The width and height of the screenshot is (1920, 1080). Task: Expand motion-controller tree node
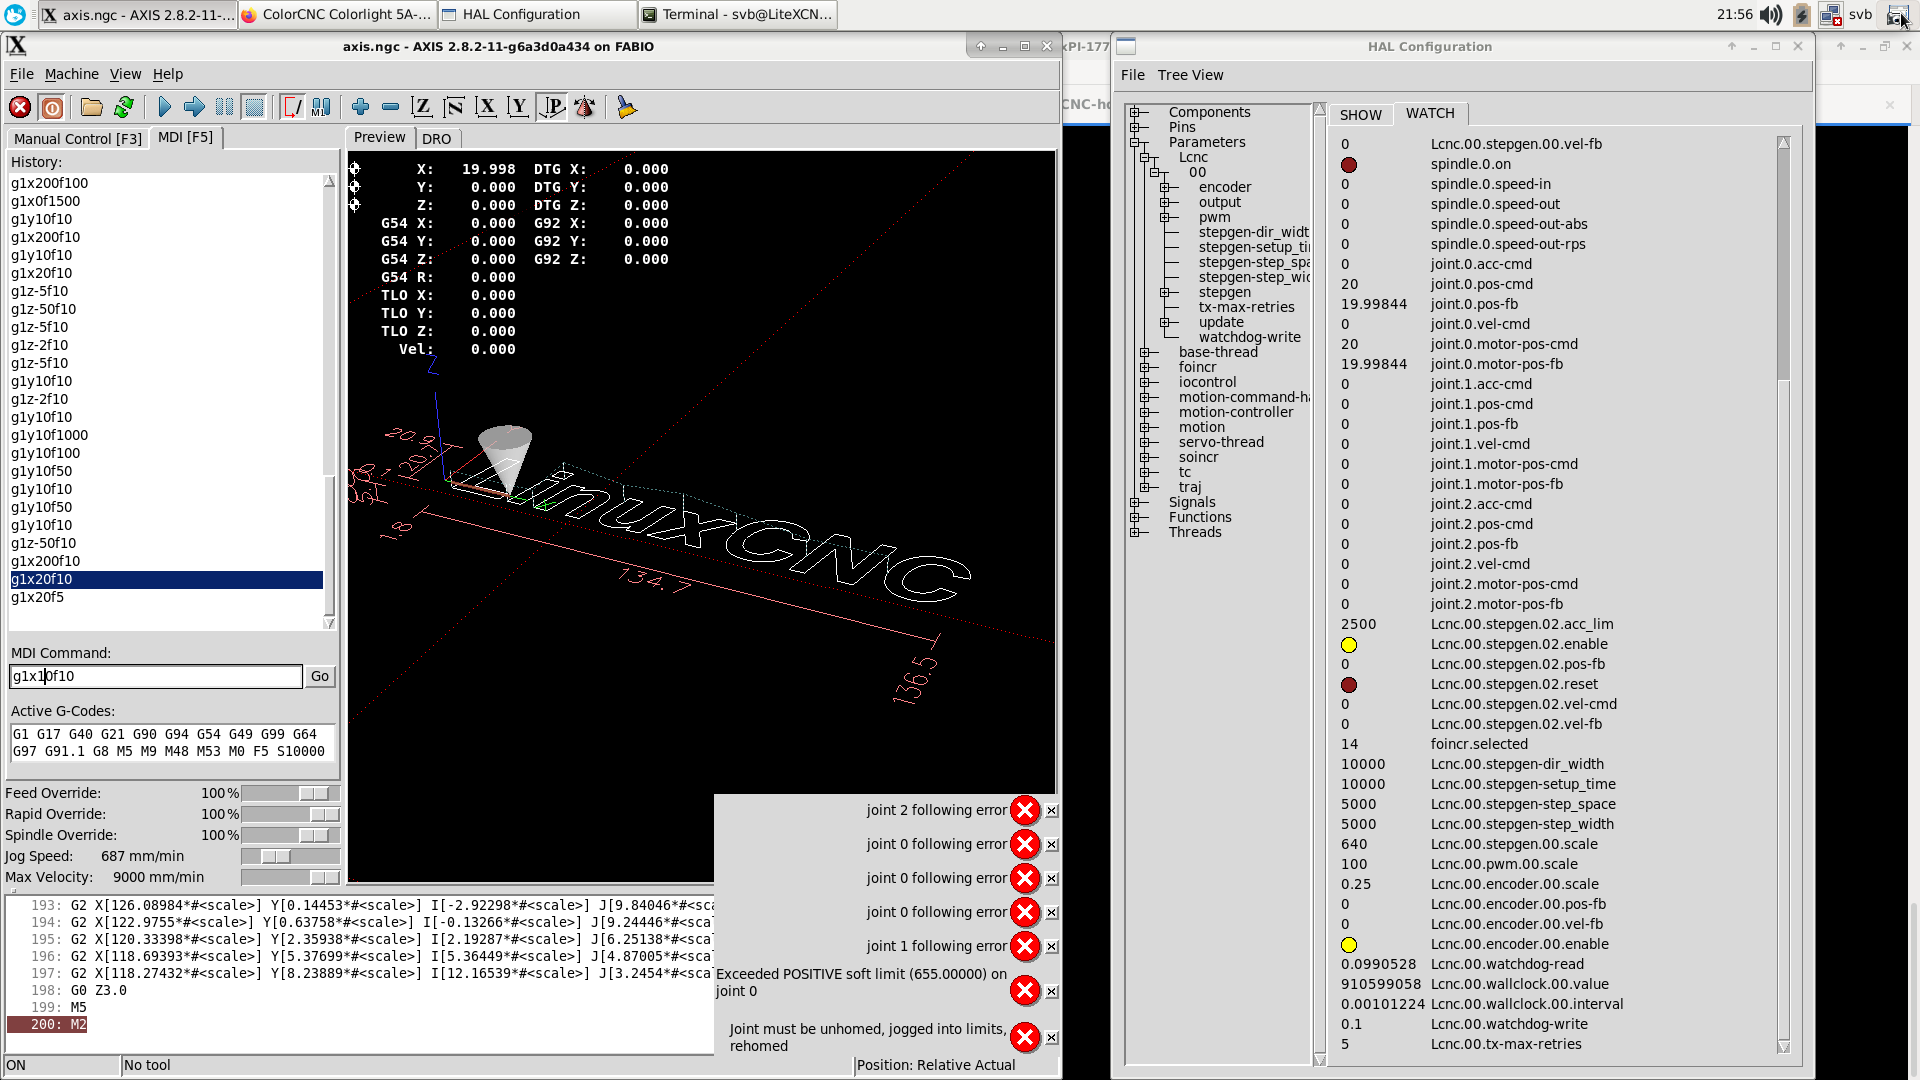click(x=1145, y=412)
